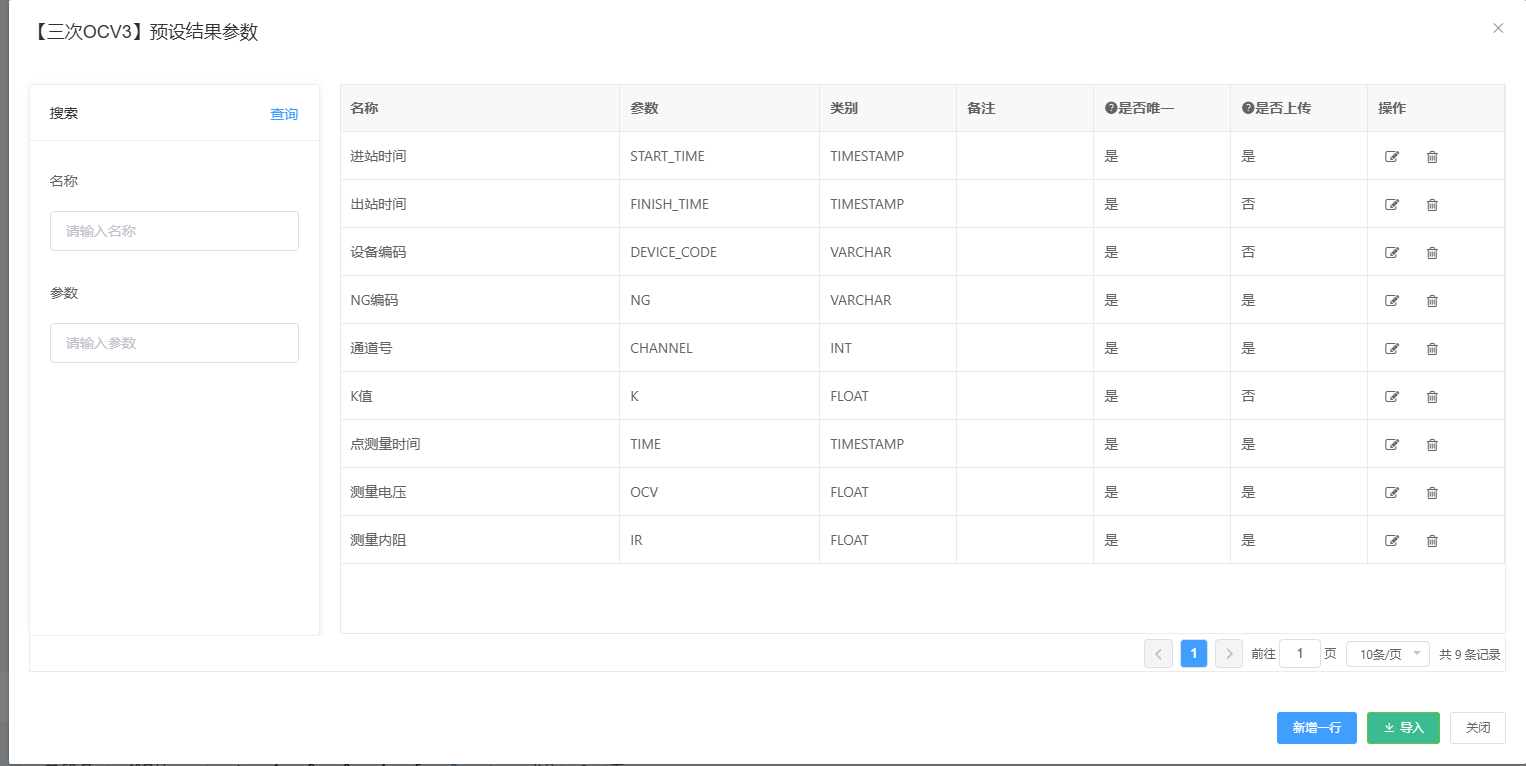The height and width of the screenshot is (766, 1526).
Task: Delete the 设备编码 row
Action: coord(1432,253)
